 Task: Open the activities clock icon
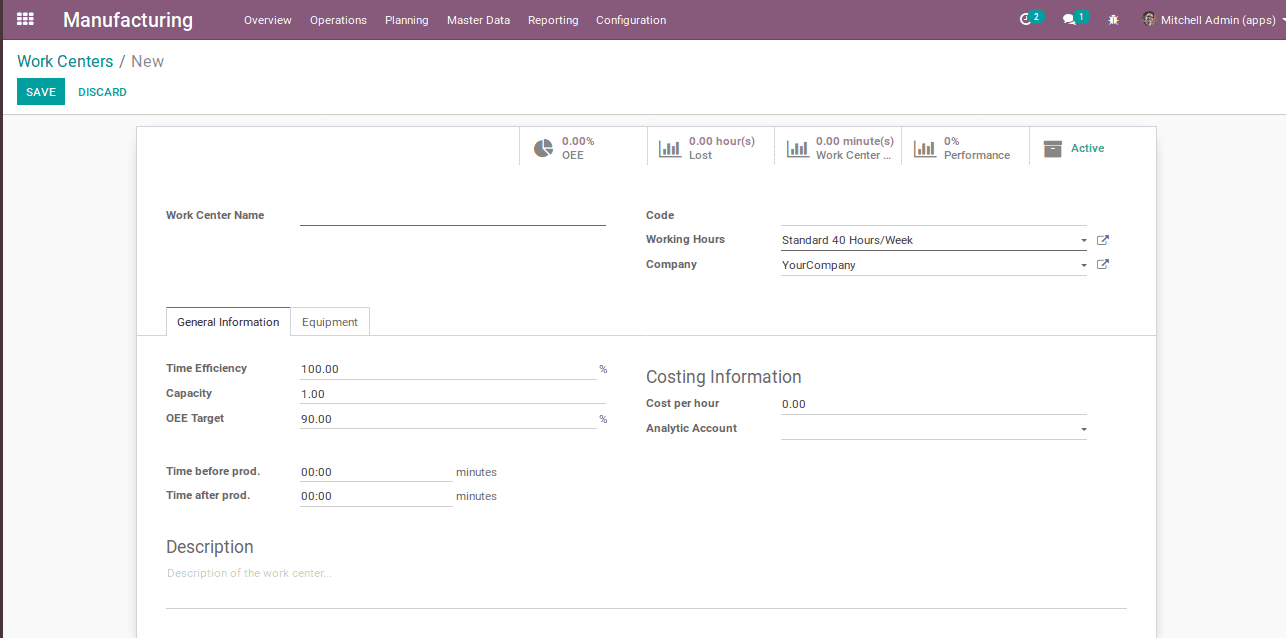pyautogui.click(x=1025, y=19)
